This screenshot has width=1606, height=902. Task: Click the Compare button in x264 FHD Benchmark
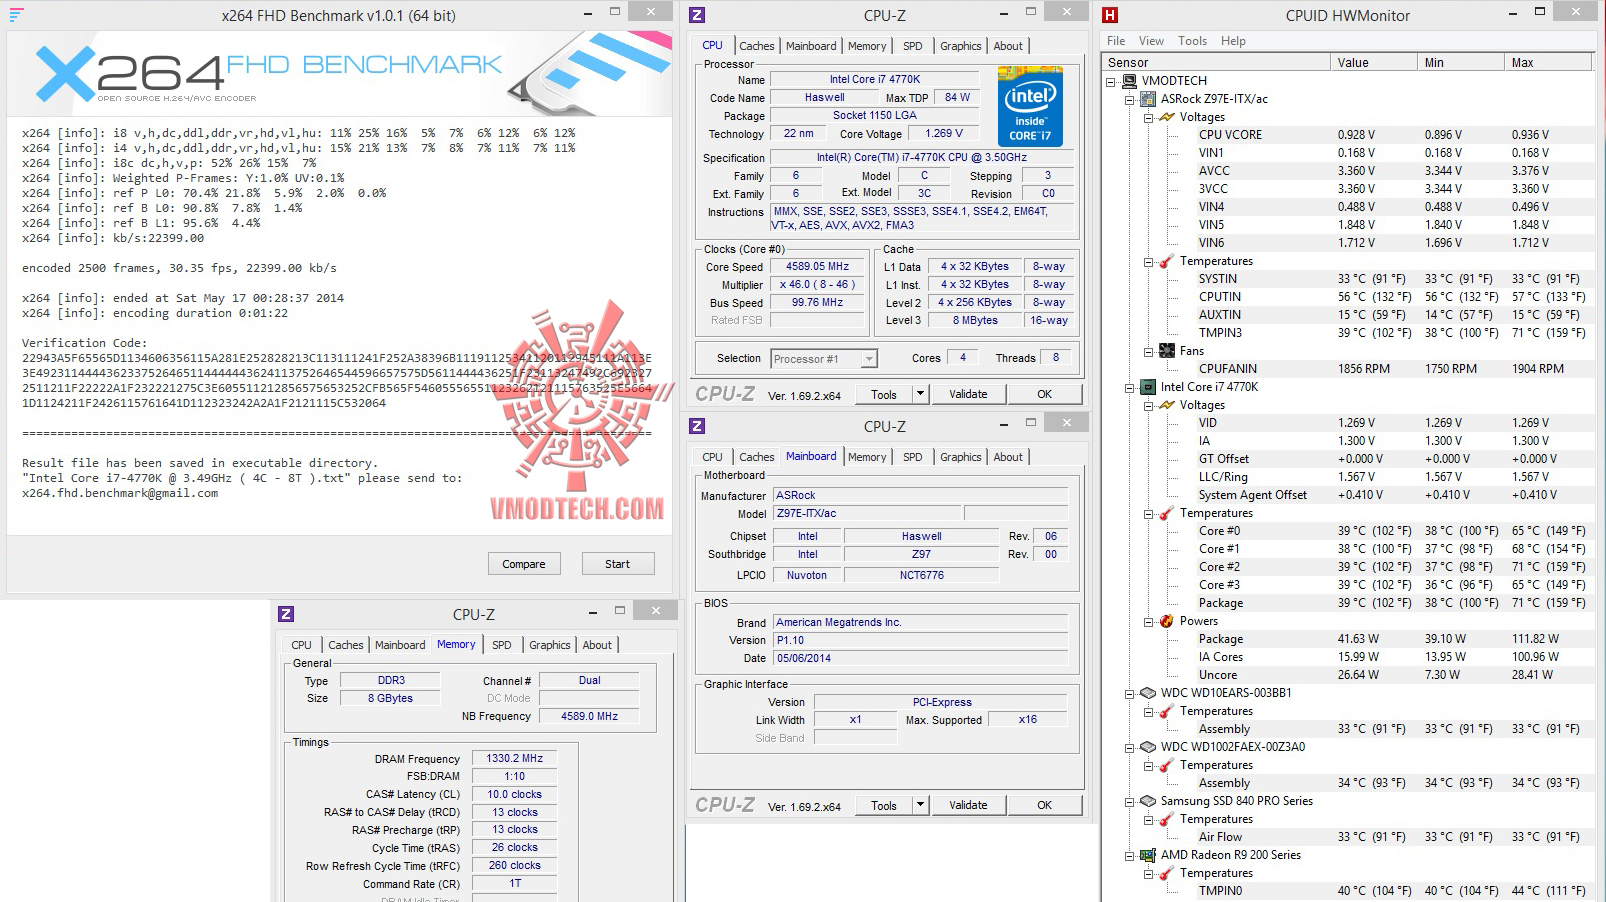524,564
